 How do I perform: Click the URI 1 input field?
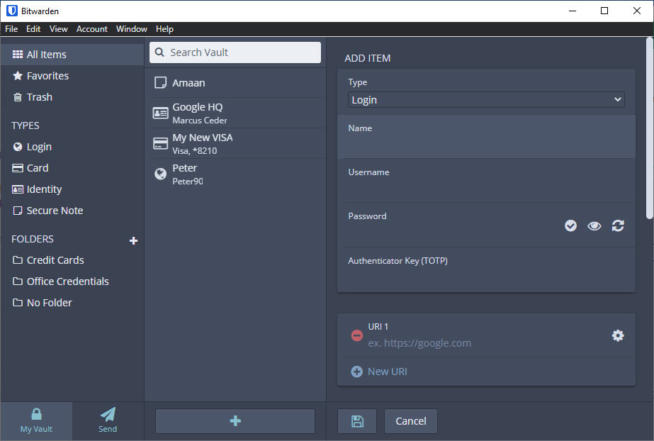pos(486,343)
